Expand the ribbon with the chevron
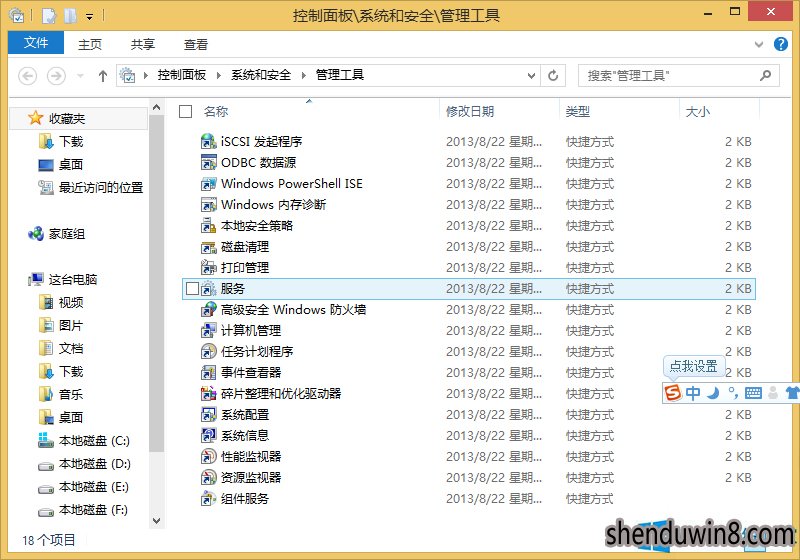 tap(759, 44)
